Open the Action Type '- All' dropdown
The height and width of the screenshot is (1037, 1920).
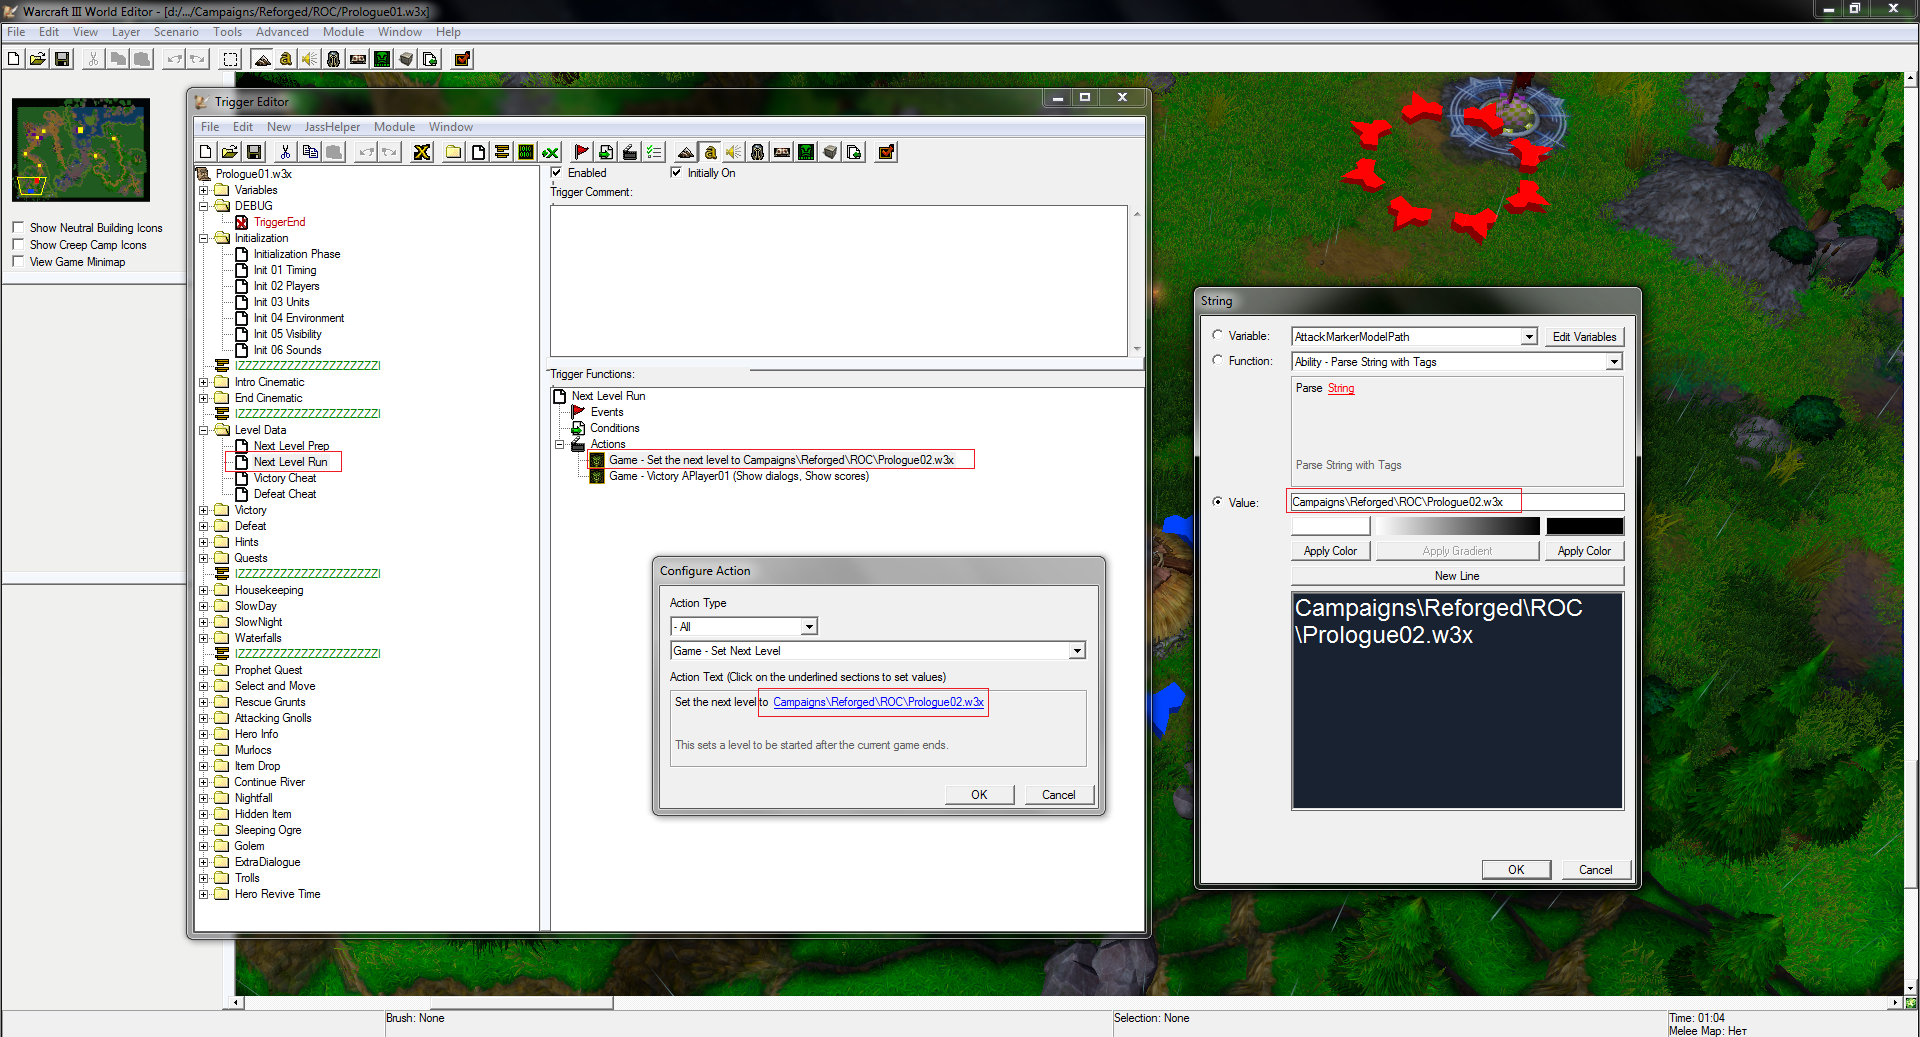[810, 627]
